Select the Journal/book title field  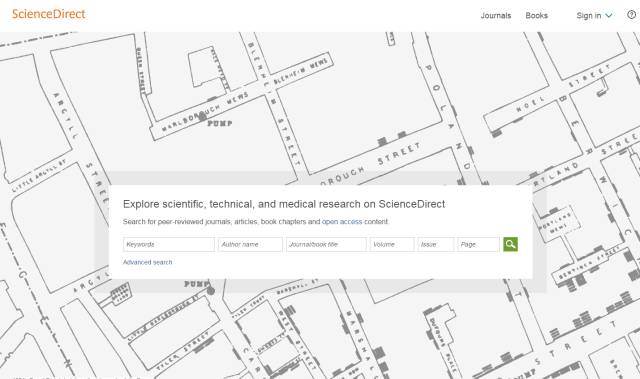326,244
